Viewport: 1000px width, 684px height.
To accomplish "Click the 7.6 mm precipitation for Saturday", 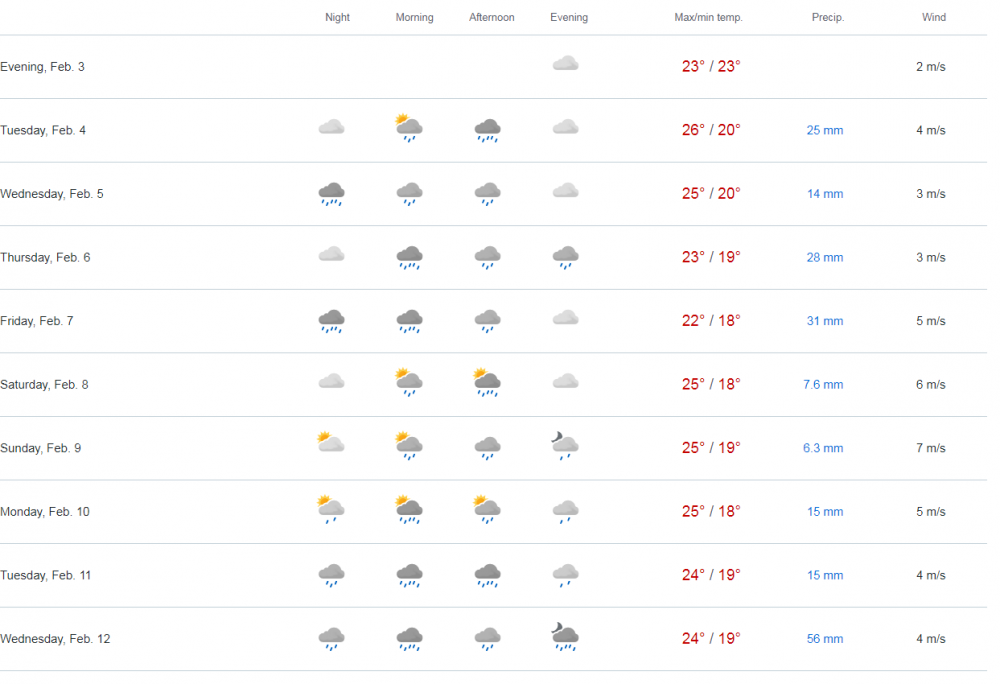I will [824, 384].
